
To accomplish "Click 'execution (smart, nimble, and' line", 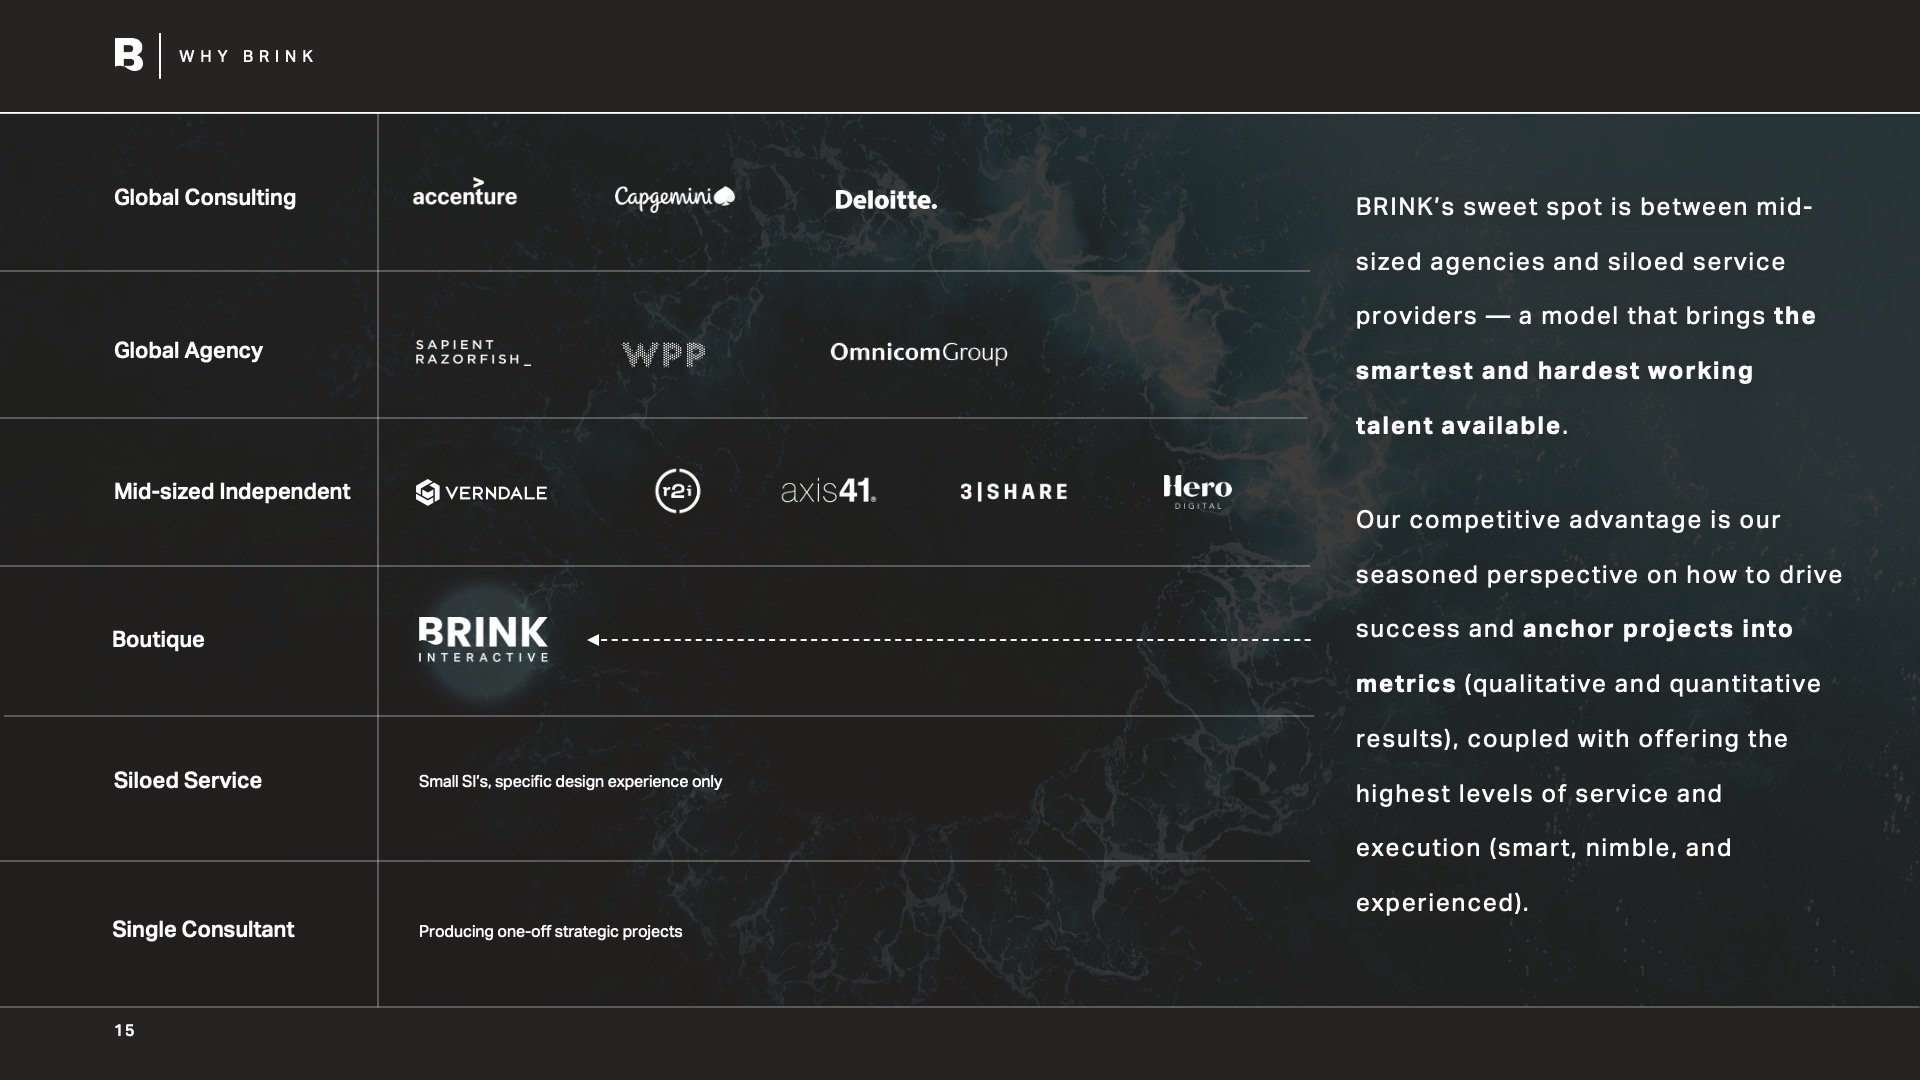I will coord(1543,848).
